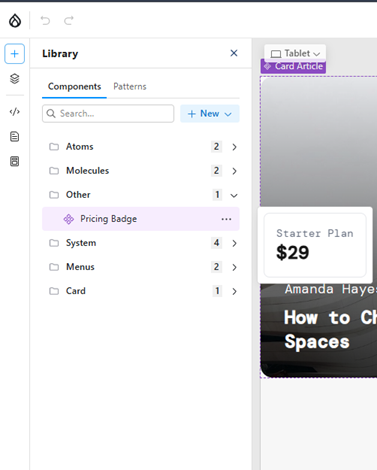
Task: Click the Card folder icon
Action: pyautogui.click(x=54, y=291)
